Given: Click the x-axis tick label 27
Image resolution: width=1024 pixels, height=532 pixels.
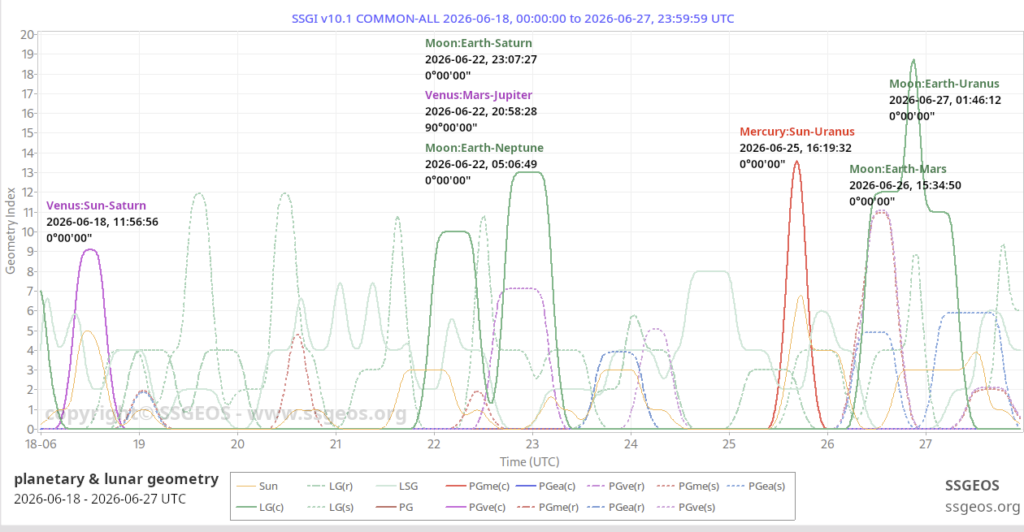Looking at the screenshot, I should (925, 444).
